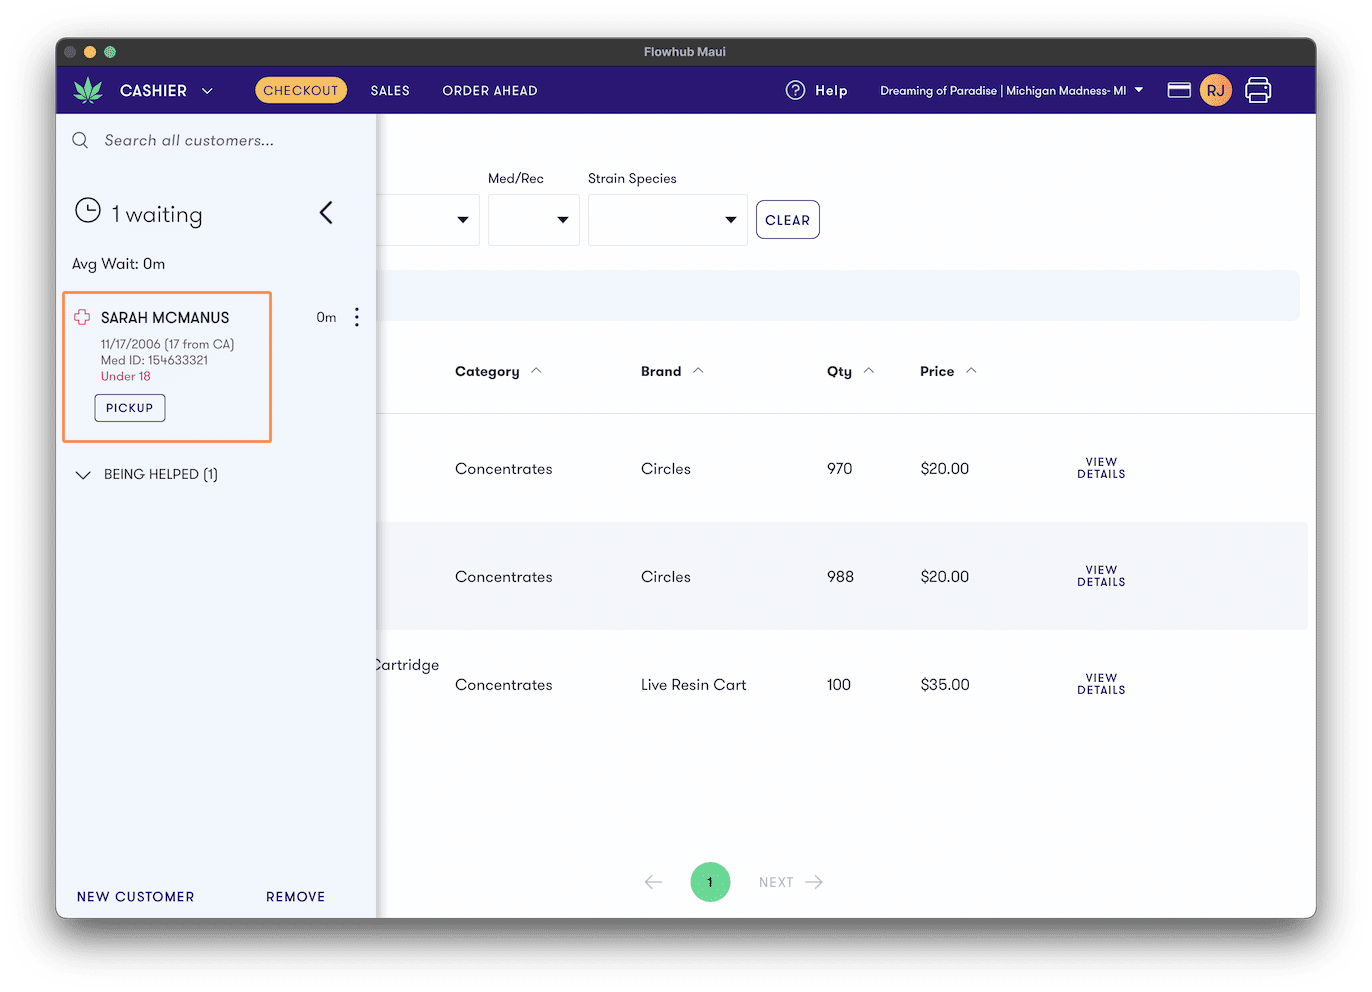Click the clock icon beside 1 waiting
Screen dimensions: 1372x992
(x=88, y=211)
